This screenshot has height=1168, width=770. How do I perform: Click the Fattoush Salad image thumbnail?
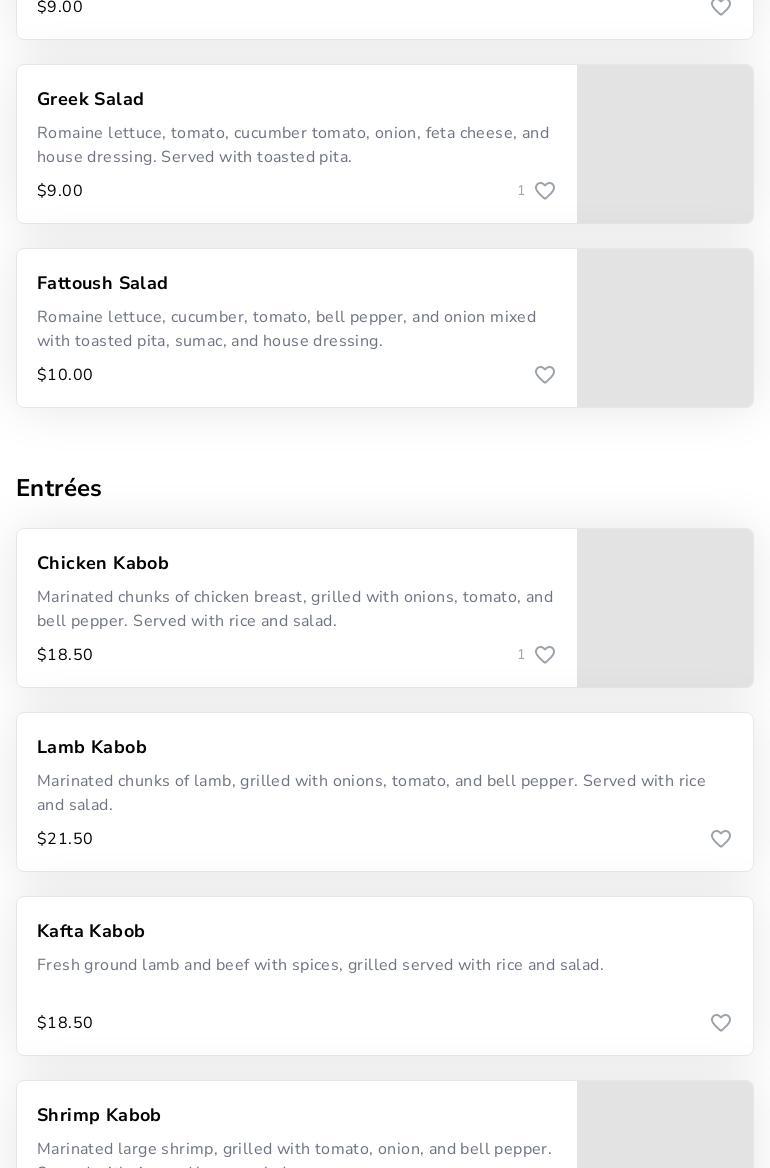click(x=665, y=328)
